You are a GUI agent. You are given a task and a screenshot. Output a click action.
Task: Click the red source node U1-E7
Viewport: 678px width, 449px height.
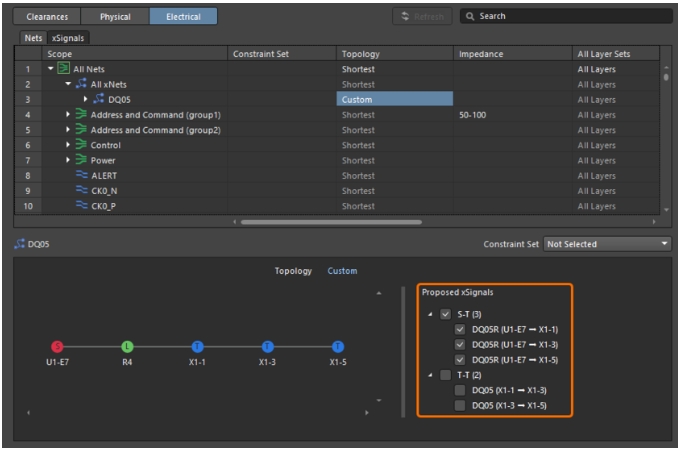pos(57,346)
